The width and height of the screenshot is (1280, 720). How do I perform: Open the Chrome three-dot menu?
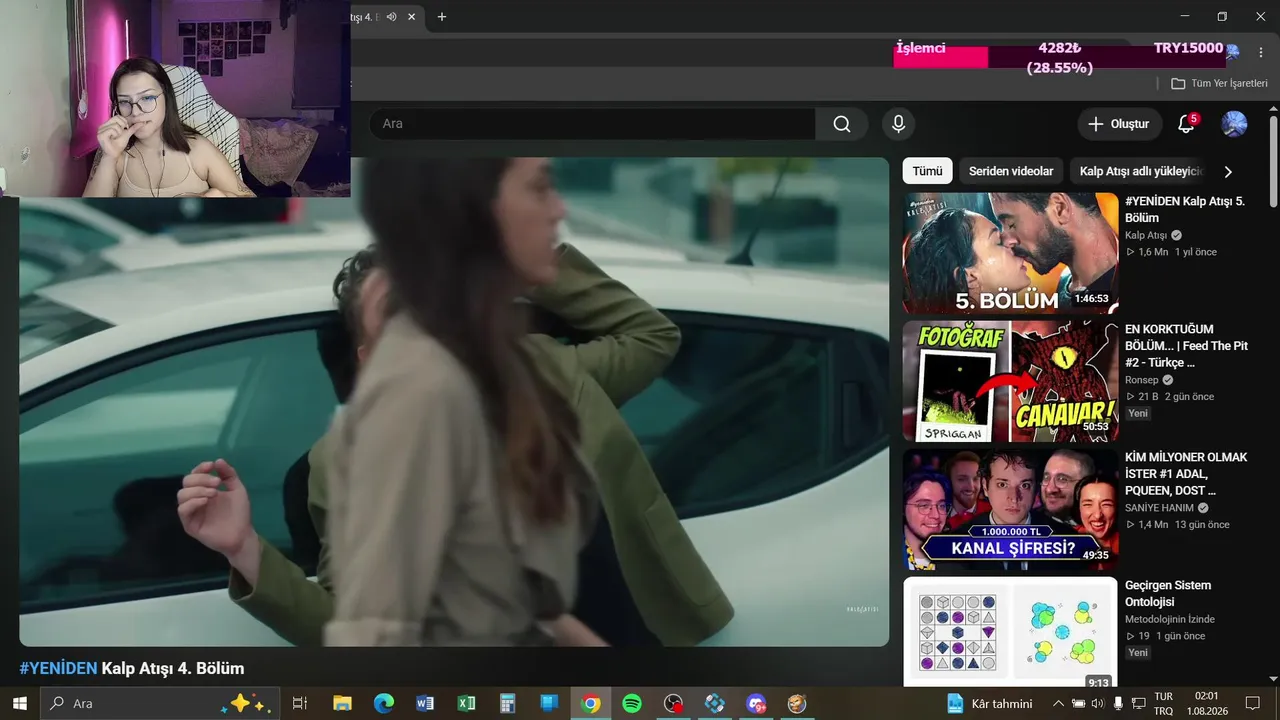(1260, 52)
